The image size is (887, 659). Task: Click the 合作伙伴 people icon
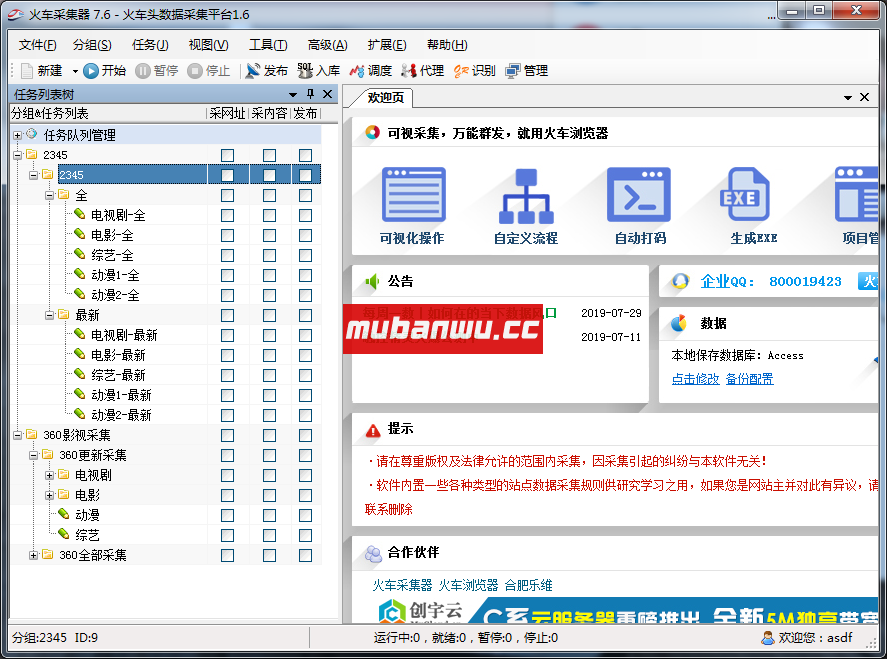373,554
